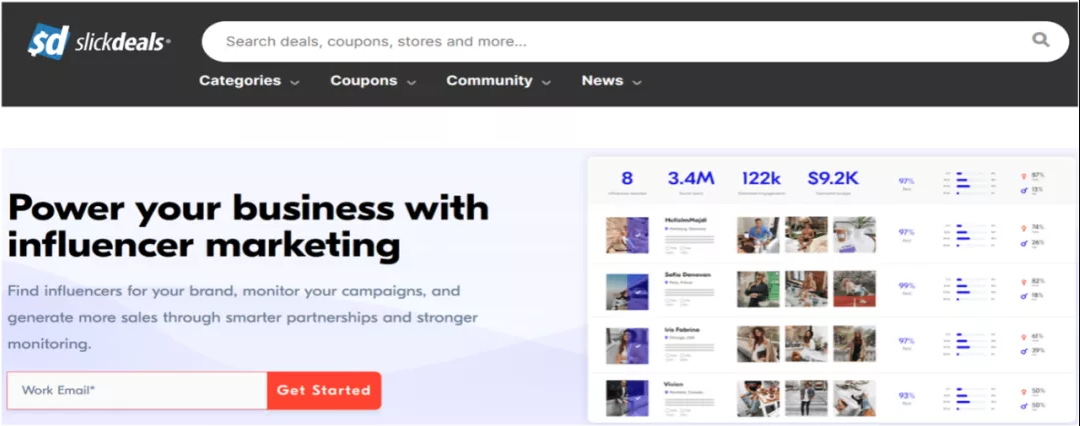The height and width of the screenshot is (426, 1080).
Task: Click the age distribution bars in Sofia Donovan's row
Action: tap(964, 290)
